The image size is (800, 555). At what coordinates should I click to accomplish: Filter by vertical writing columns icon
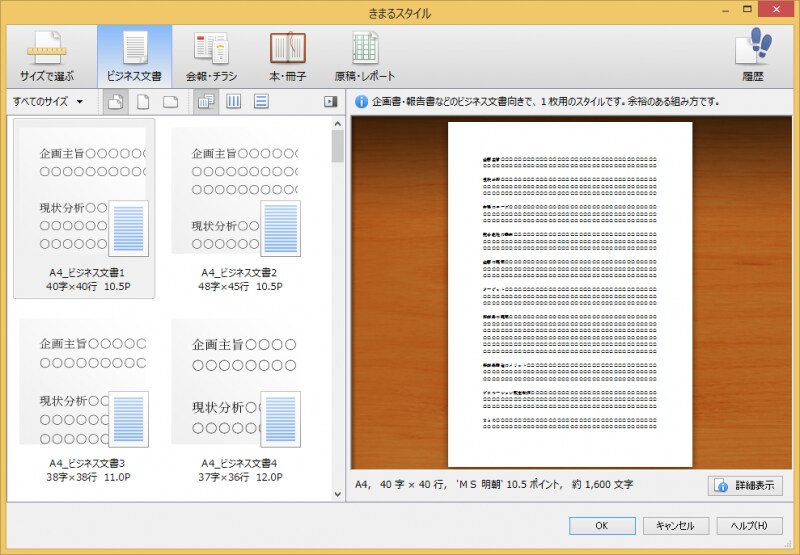pos(234,102)
